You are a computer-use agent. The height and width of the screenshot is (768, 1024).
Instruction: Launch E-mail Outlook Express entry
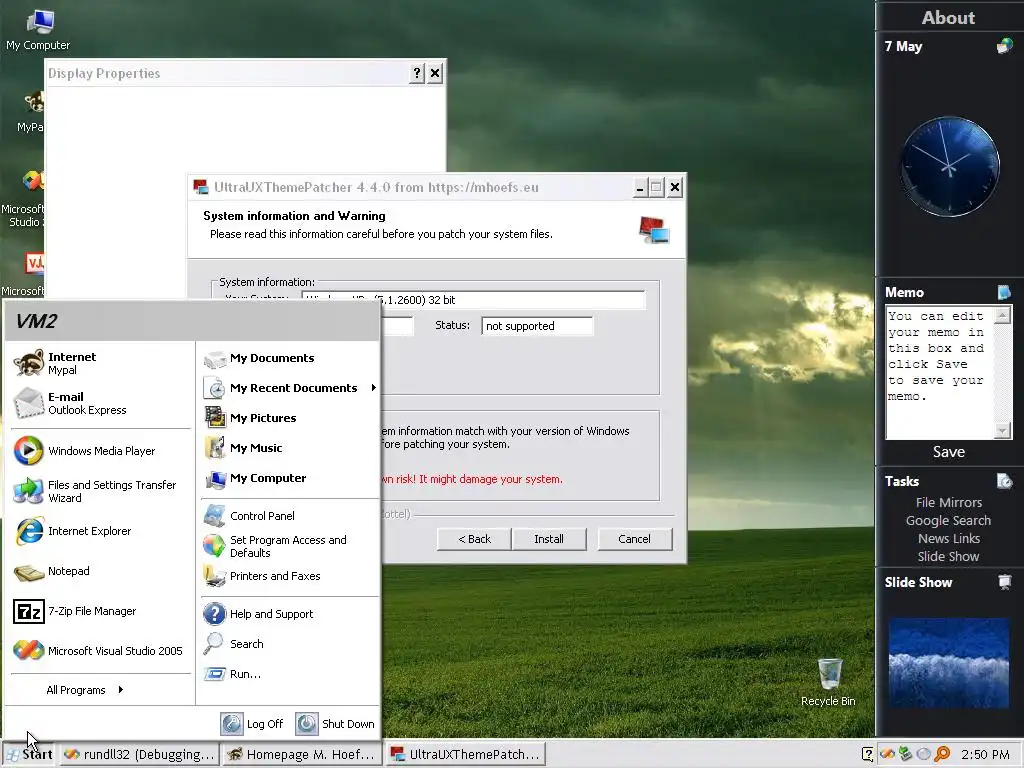[101, 403]
